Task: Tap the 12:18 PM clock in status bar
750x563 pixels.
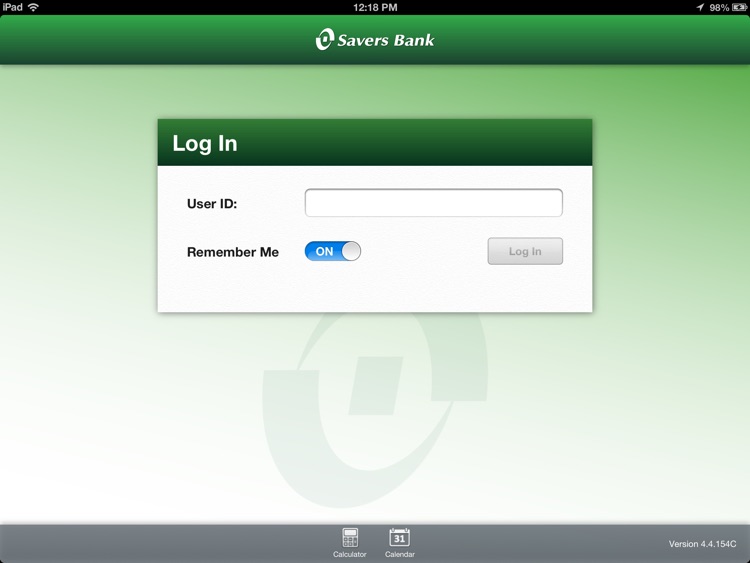Action: 375,7
